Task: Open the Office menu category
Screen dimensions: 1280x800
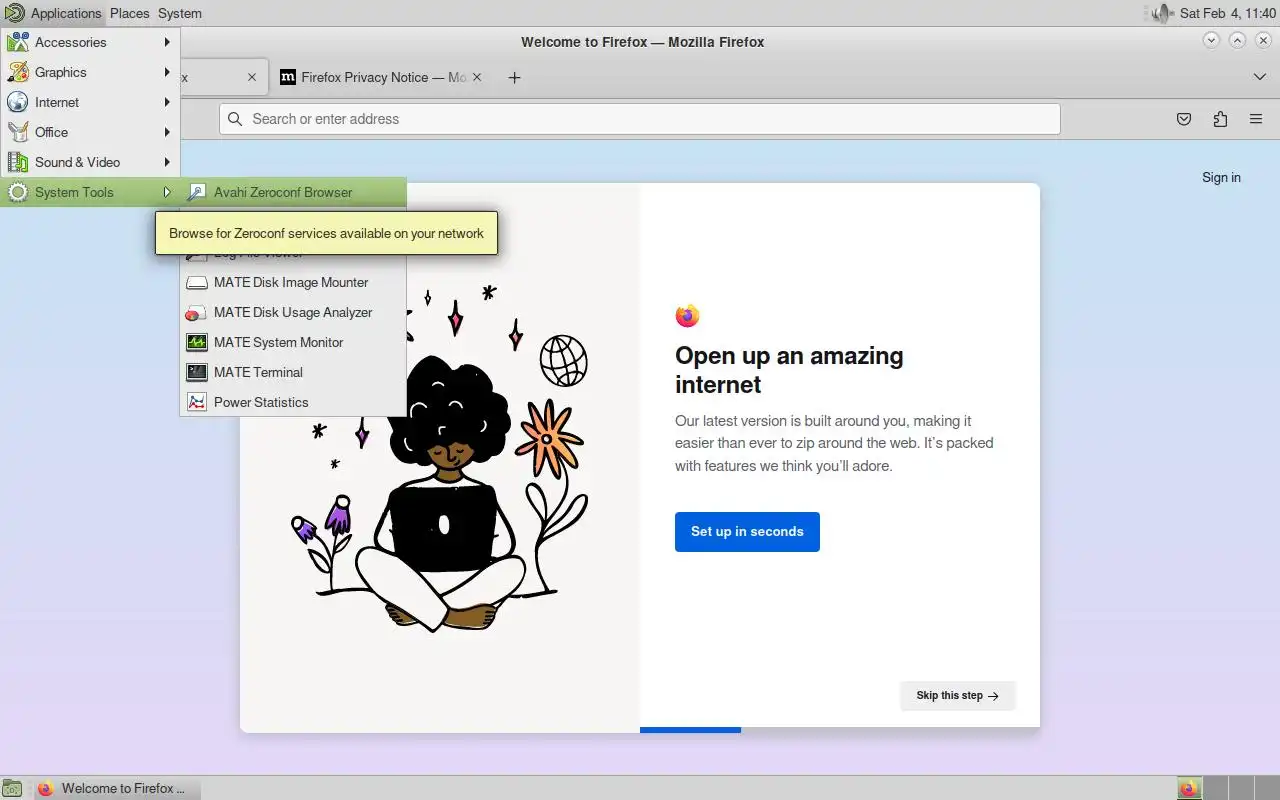Action: pyautogui.click(x=90, y=132)
